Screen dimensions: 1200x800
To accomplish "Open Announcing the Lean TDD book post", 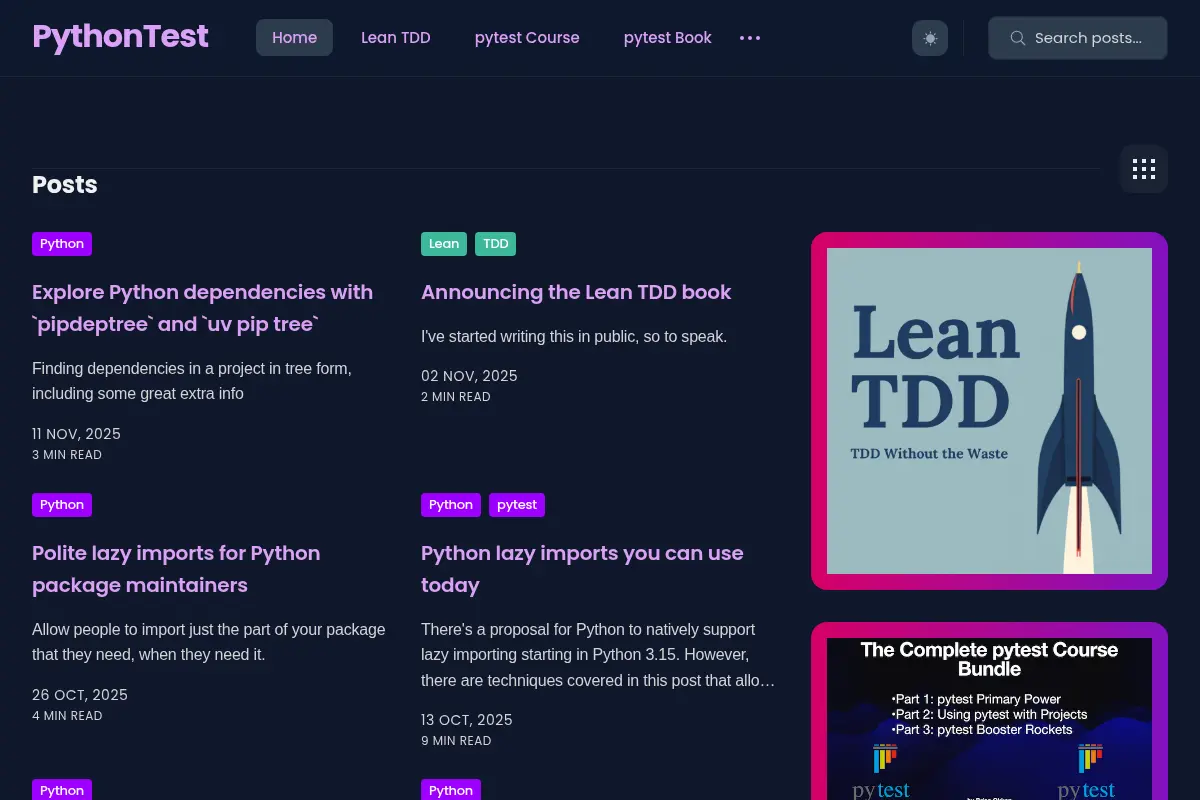I will click(576, 292).
